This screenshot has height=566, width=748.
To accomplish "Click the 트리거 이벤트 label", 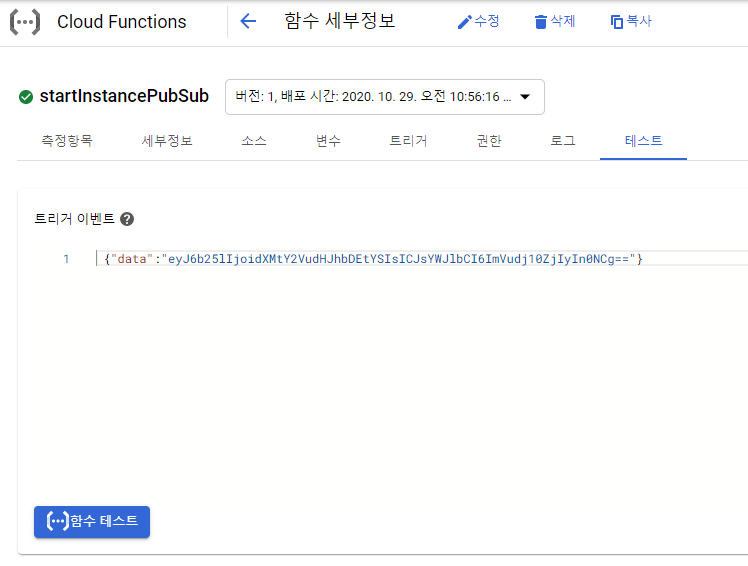I will tap(74, 219).
